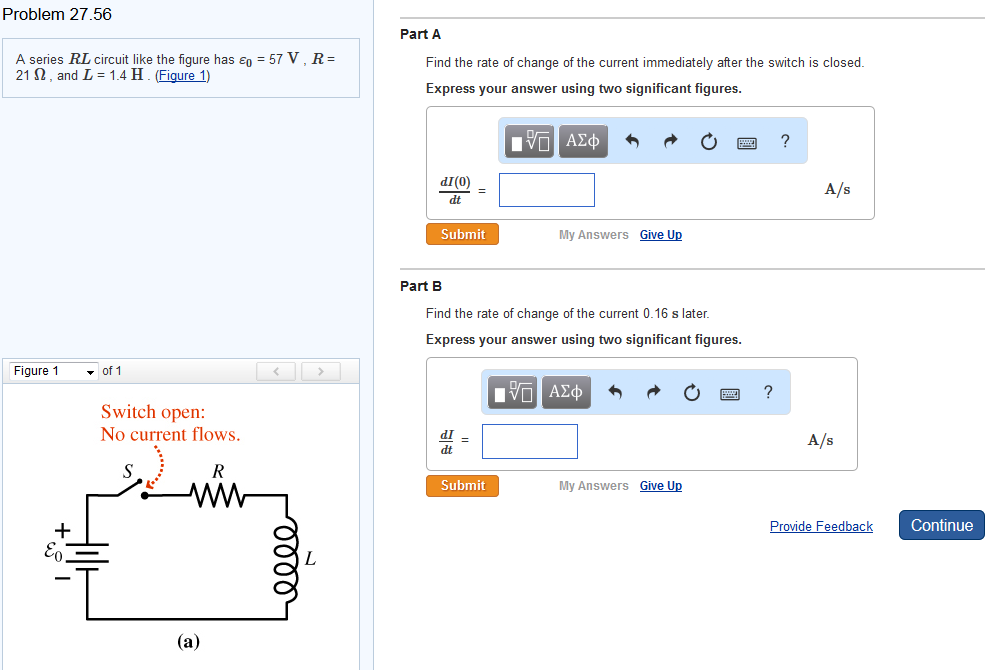Redo entry in Part B toolbar
The height and width of the screenshot is (670, 992).
[654, 392]
